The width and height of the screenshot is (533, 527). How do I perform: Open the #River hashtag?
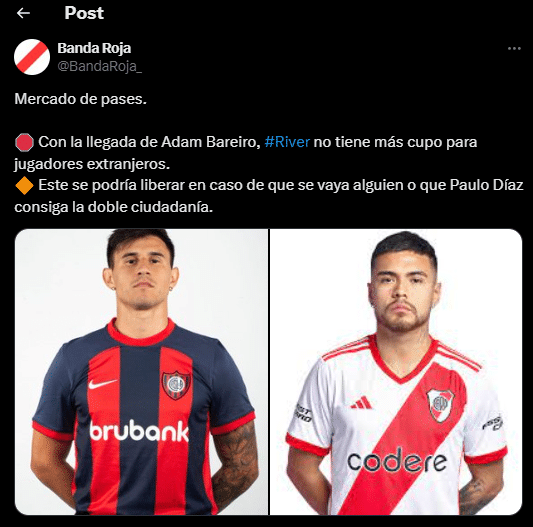(287, 142)
